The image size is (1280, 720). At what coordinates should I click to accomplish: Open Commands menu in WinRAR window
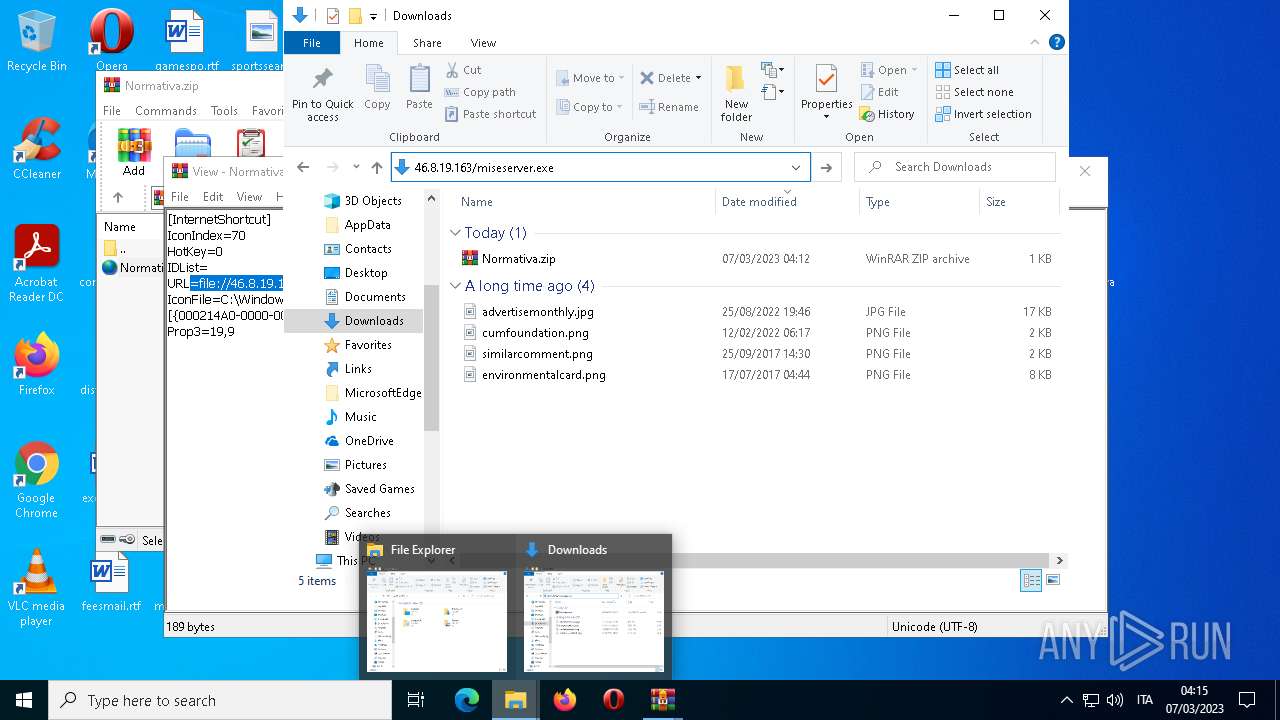(166, 111)
